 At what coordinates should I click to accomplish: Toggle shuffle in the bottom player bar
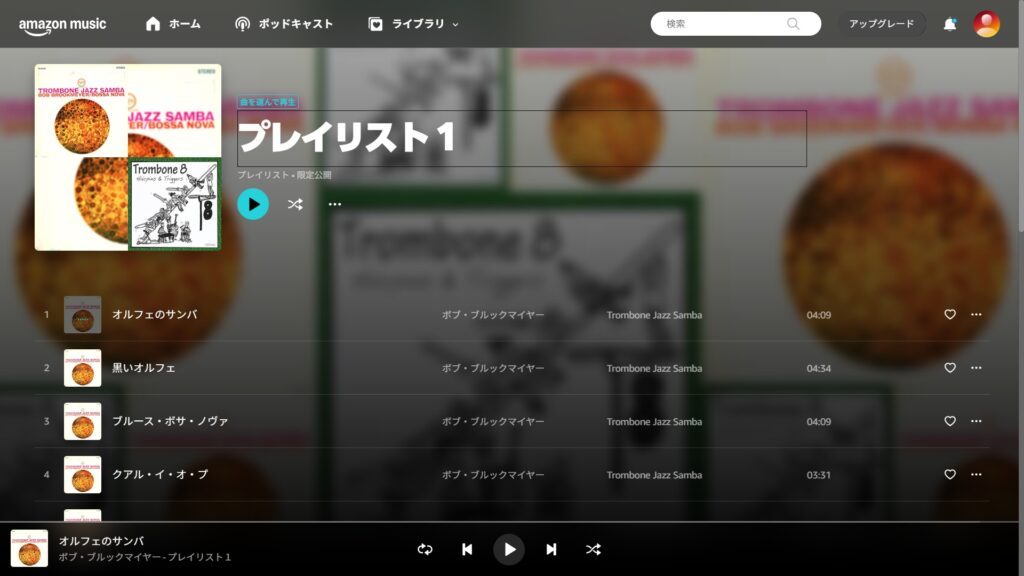[593, 549]
